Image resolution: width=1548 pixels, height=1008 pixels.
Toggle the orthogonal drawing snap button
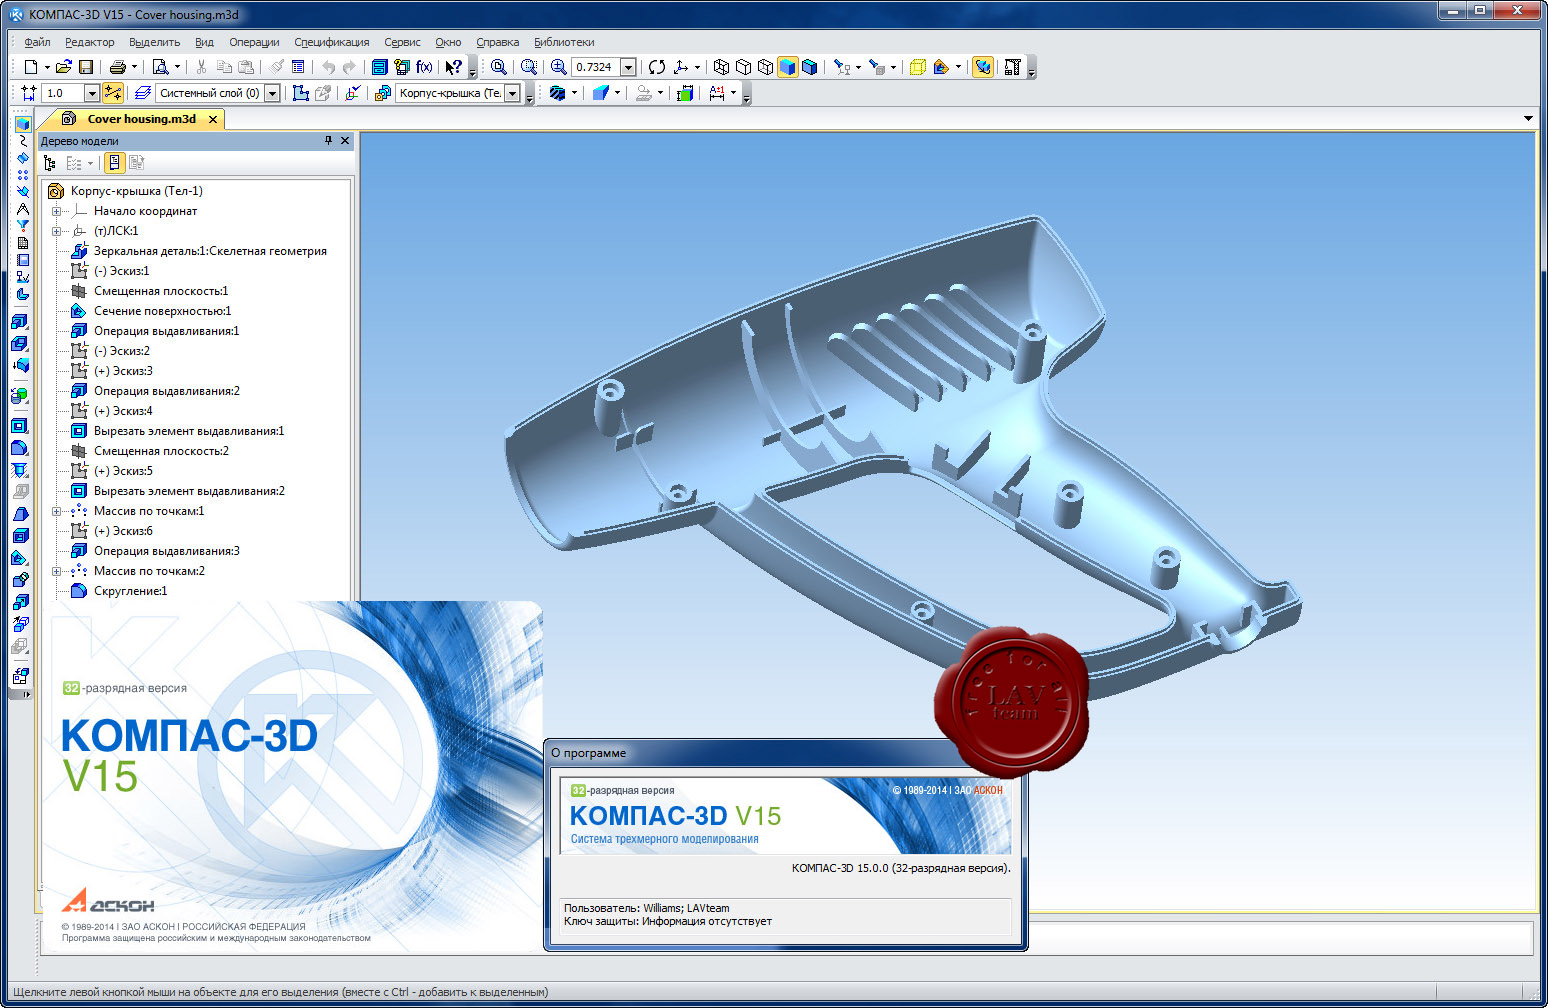coord(112,93)
